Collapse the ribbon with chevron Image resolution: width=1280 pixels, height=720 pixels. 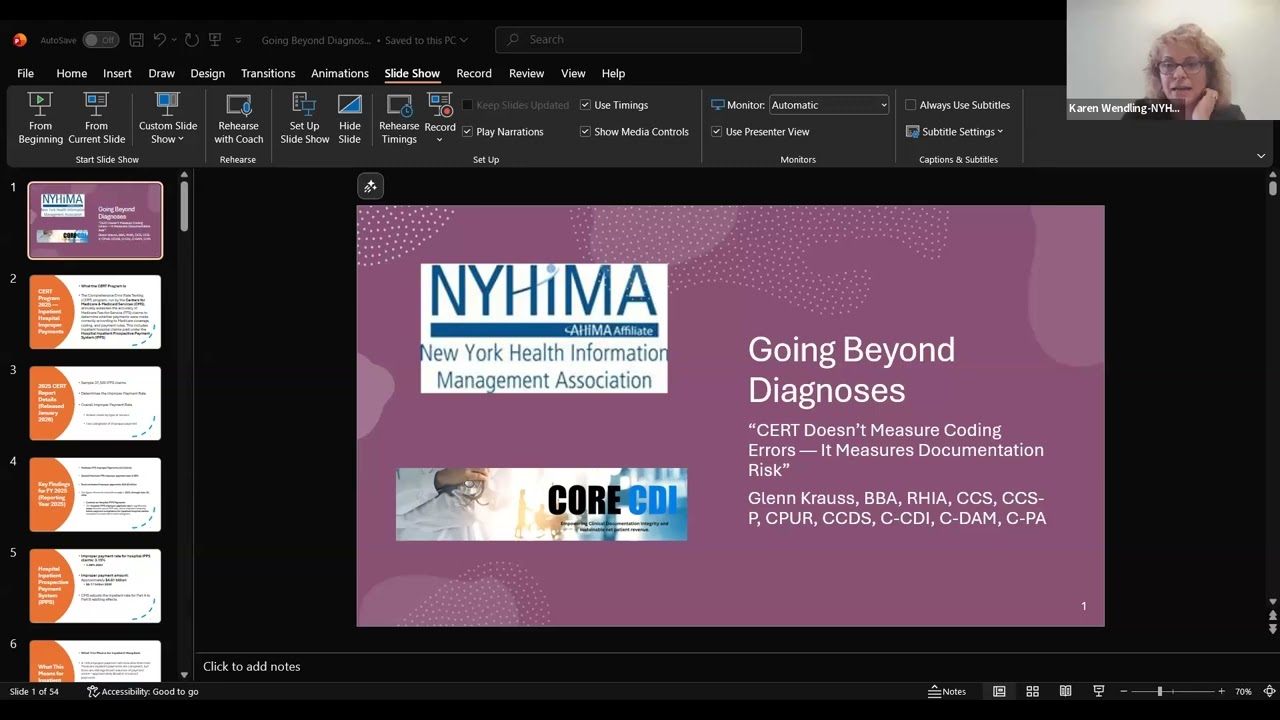pos(1261,156)
